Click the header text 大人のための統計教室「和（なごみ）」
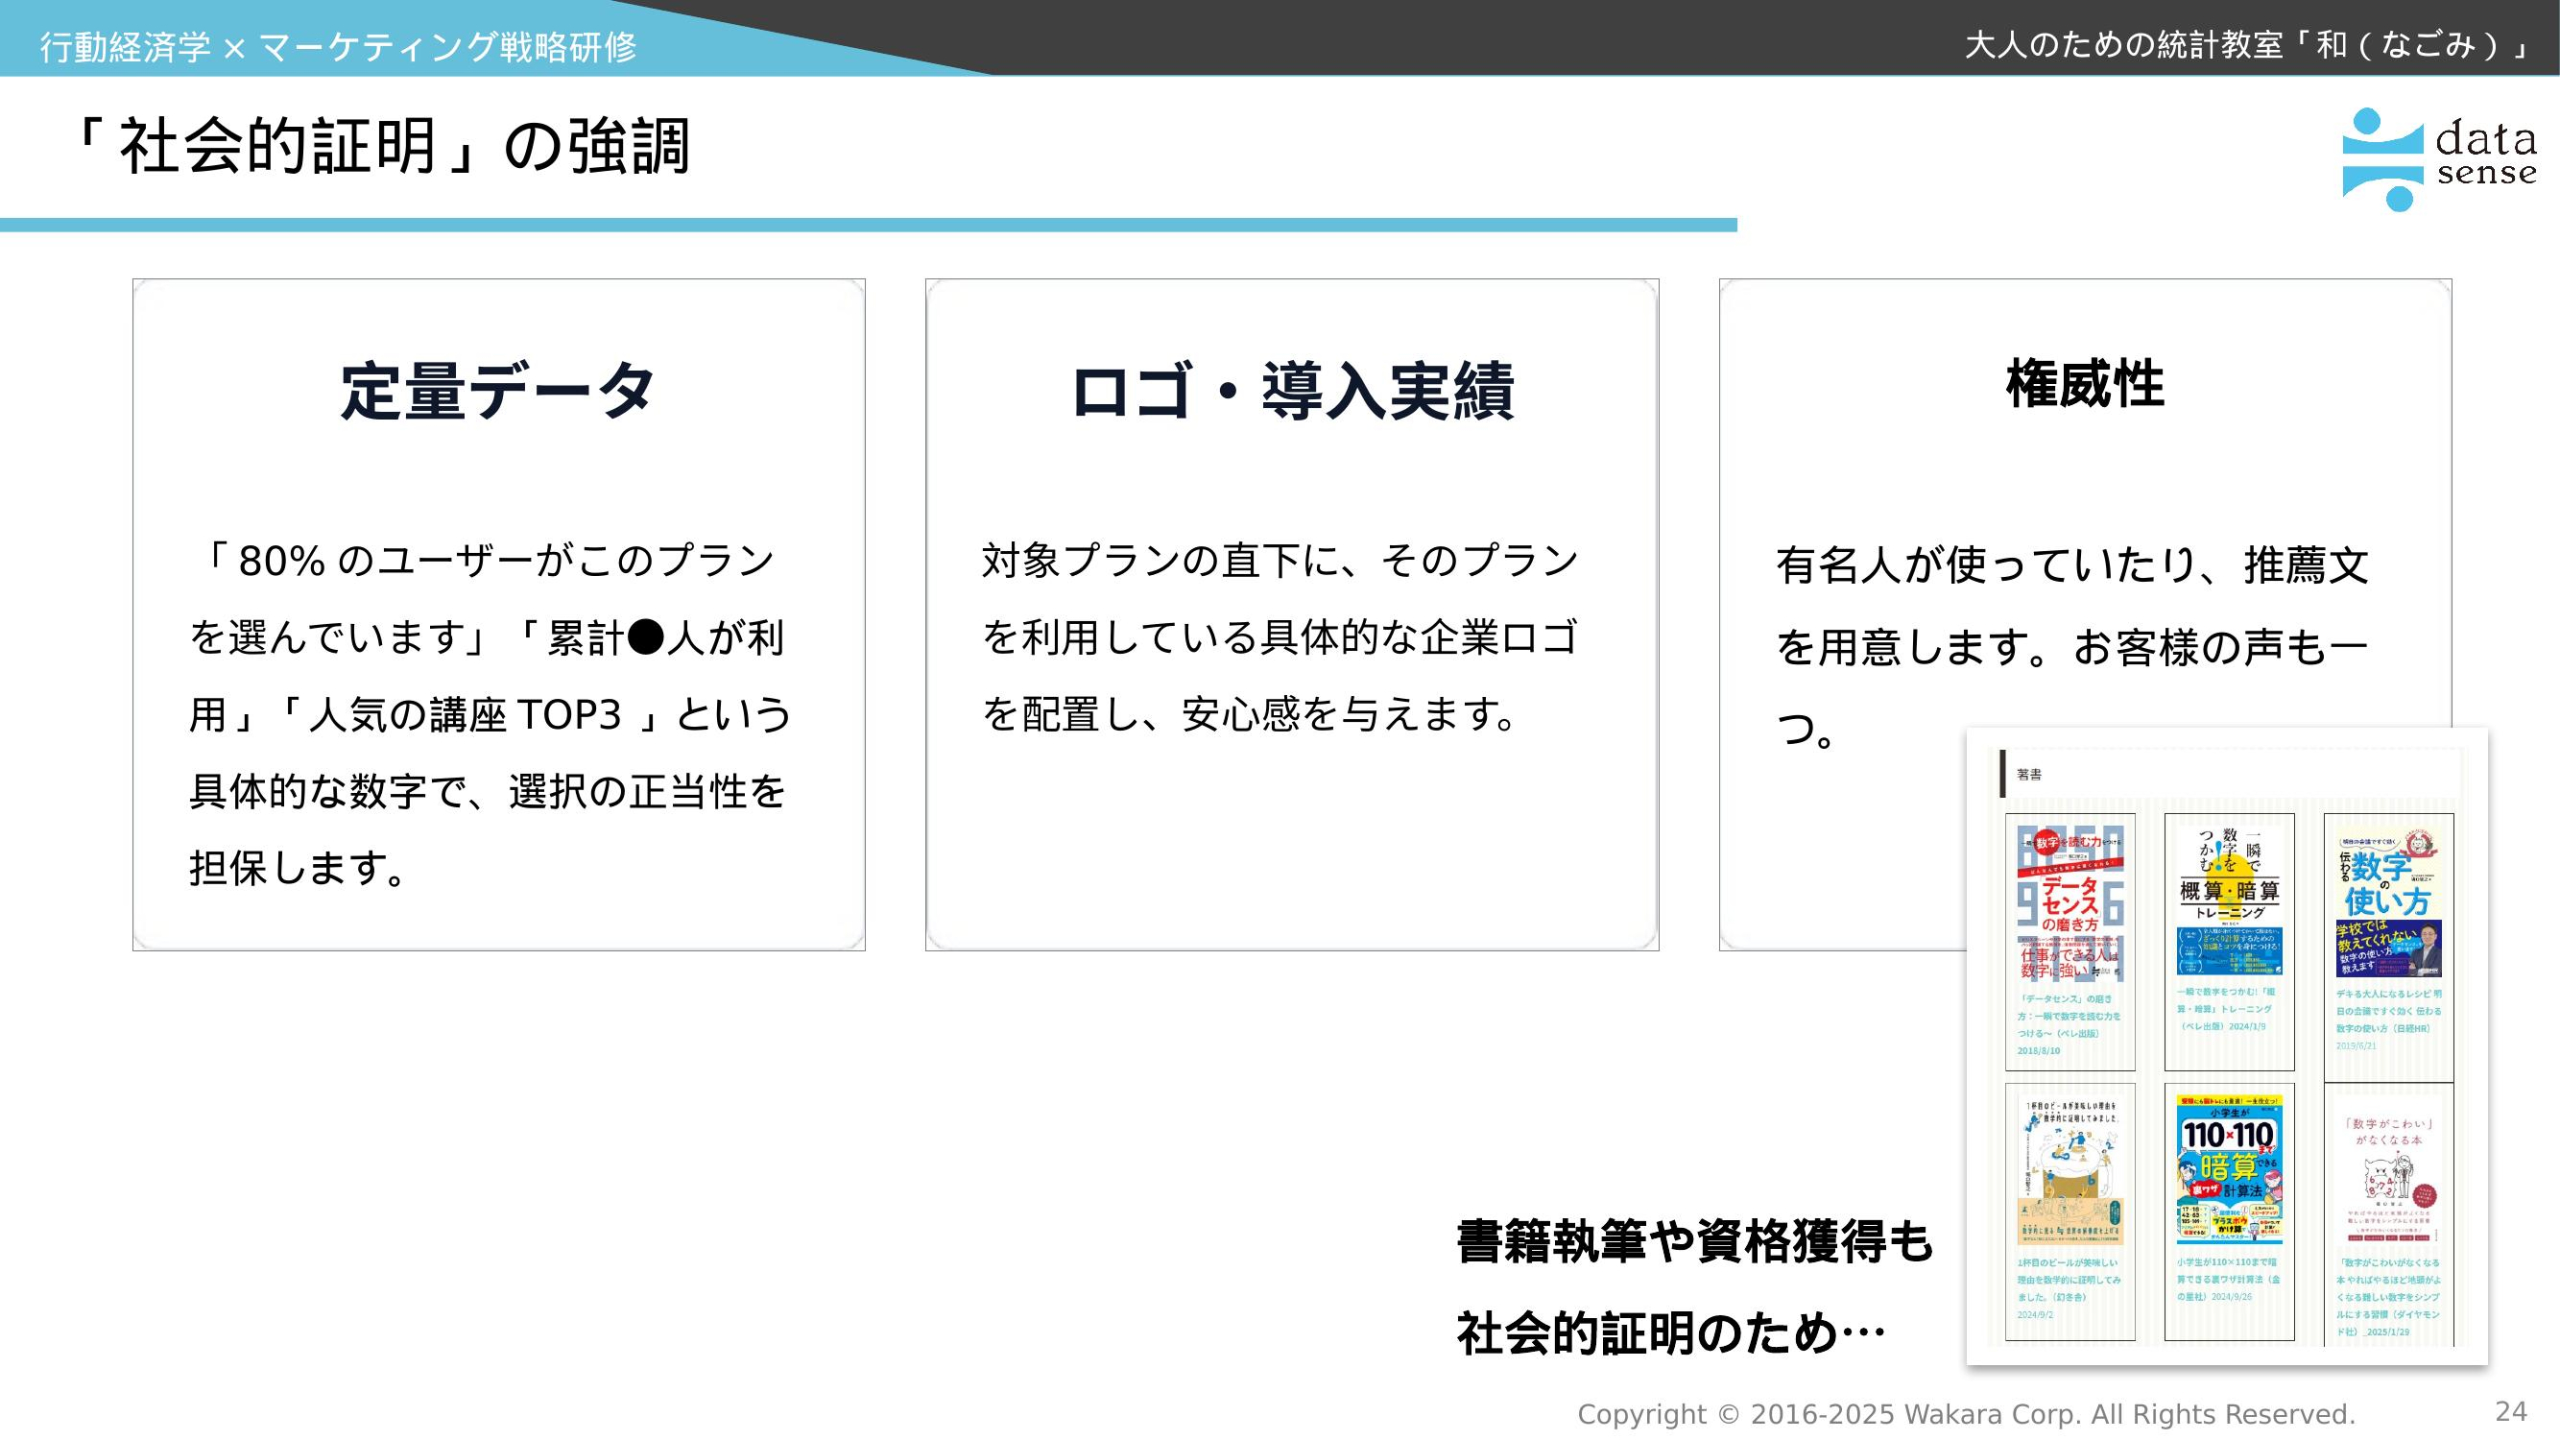 2248,45
